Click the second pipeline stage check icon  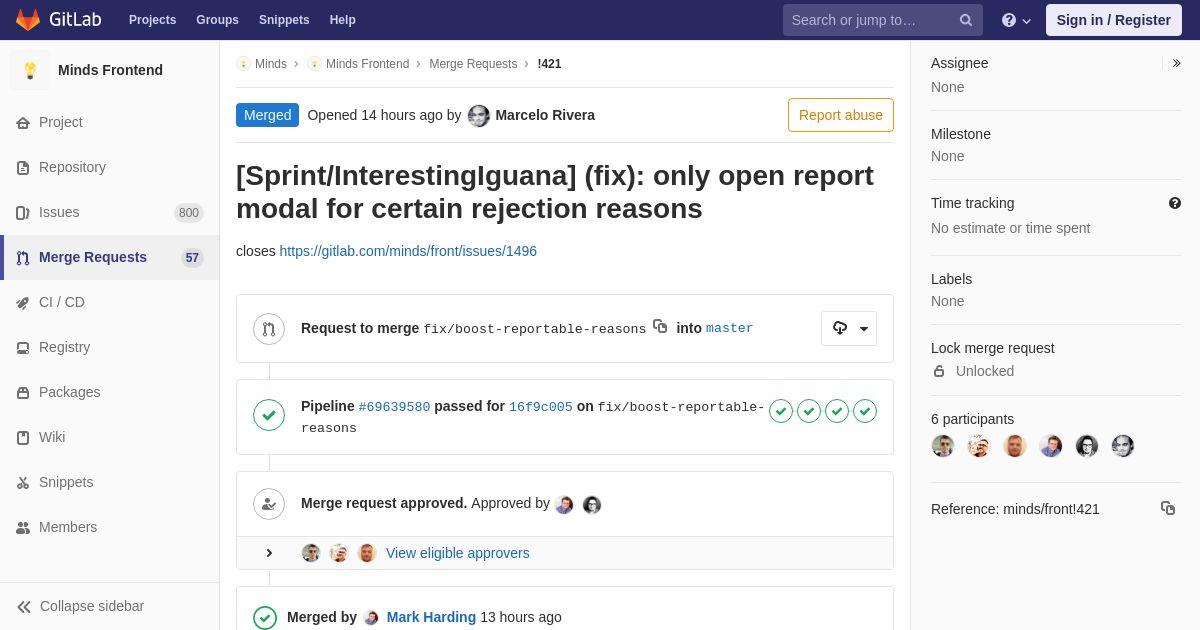tap(809, 411)
